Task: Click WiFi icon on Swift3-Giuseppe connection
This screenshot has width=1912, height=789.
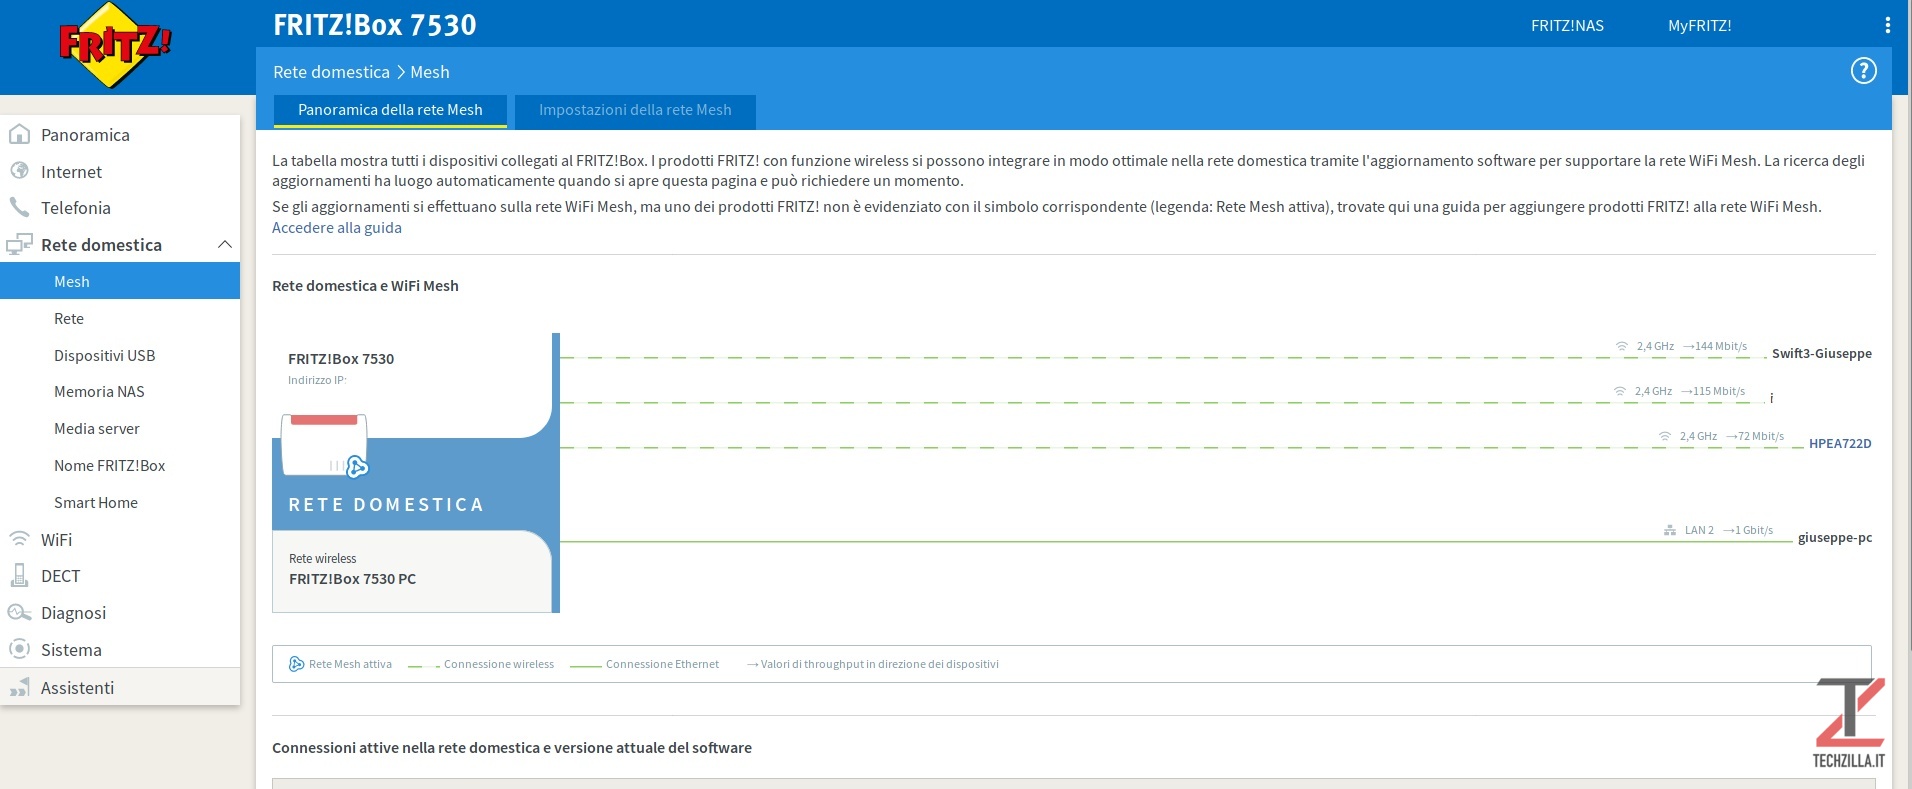Action: pos(1622,346)
